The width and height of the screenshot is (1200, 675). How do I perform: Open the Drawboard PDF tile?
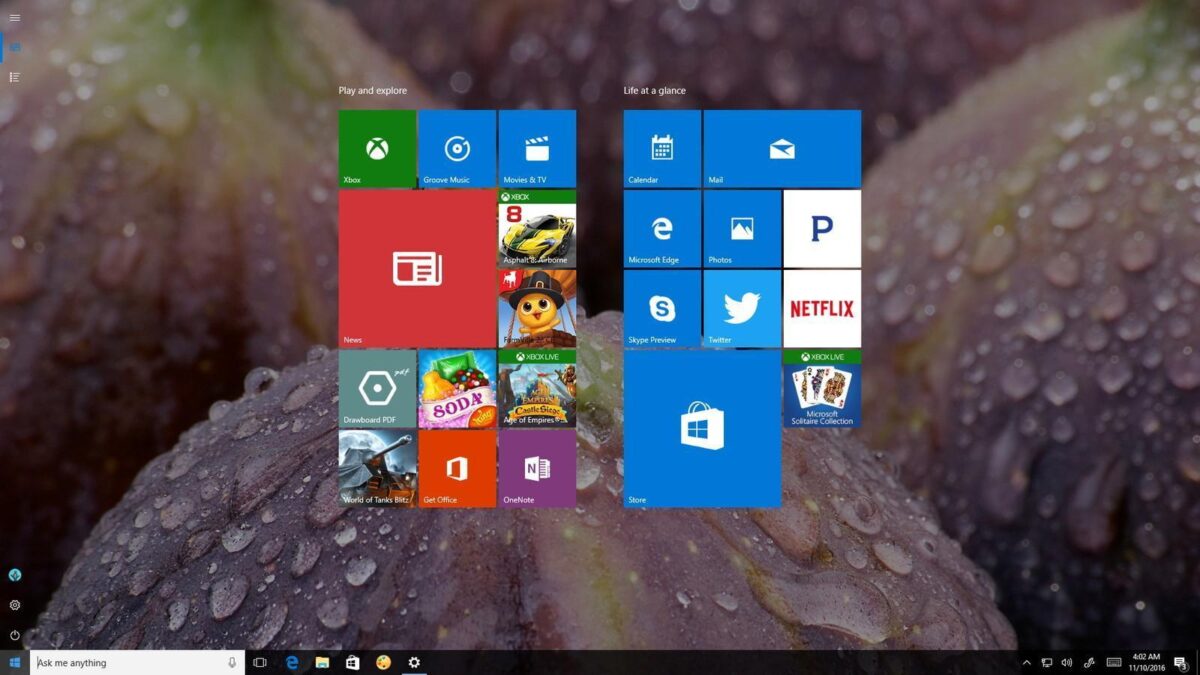[377, 388]
